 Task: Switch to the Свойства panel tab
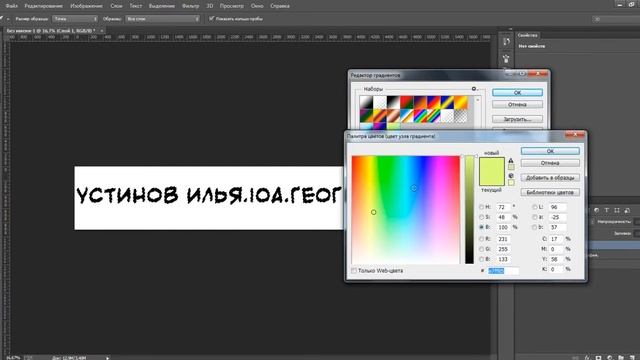pyautogui.click(x=527, y=35)
